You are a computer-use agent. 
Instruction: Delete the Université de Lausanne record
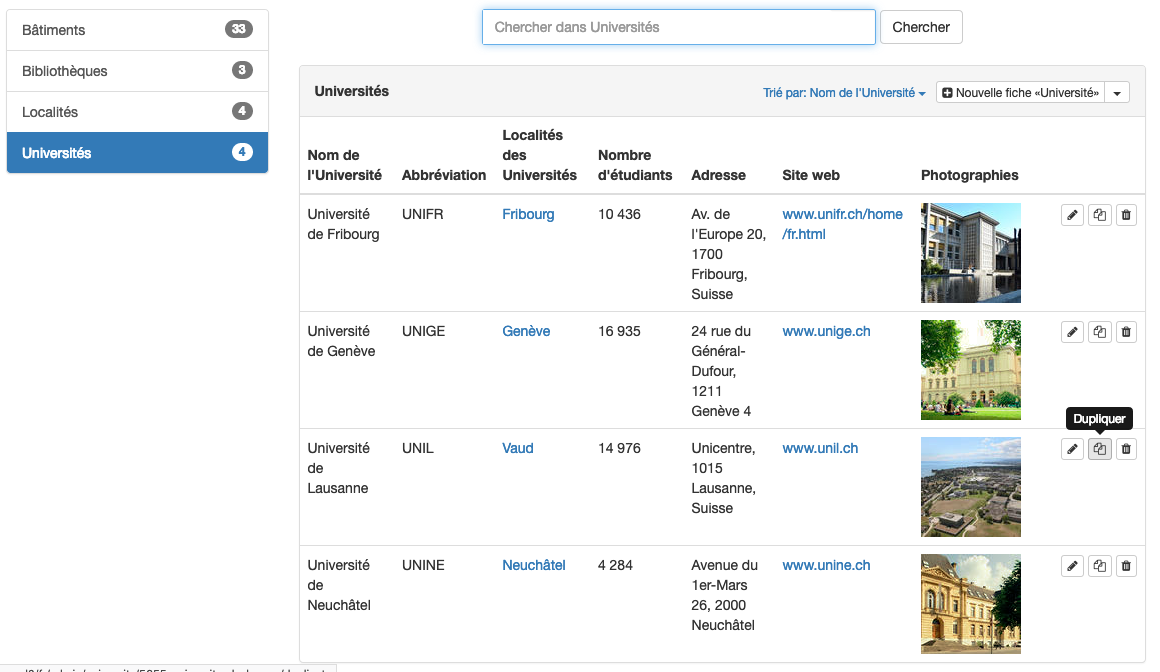[1126, 449]
